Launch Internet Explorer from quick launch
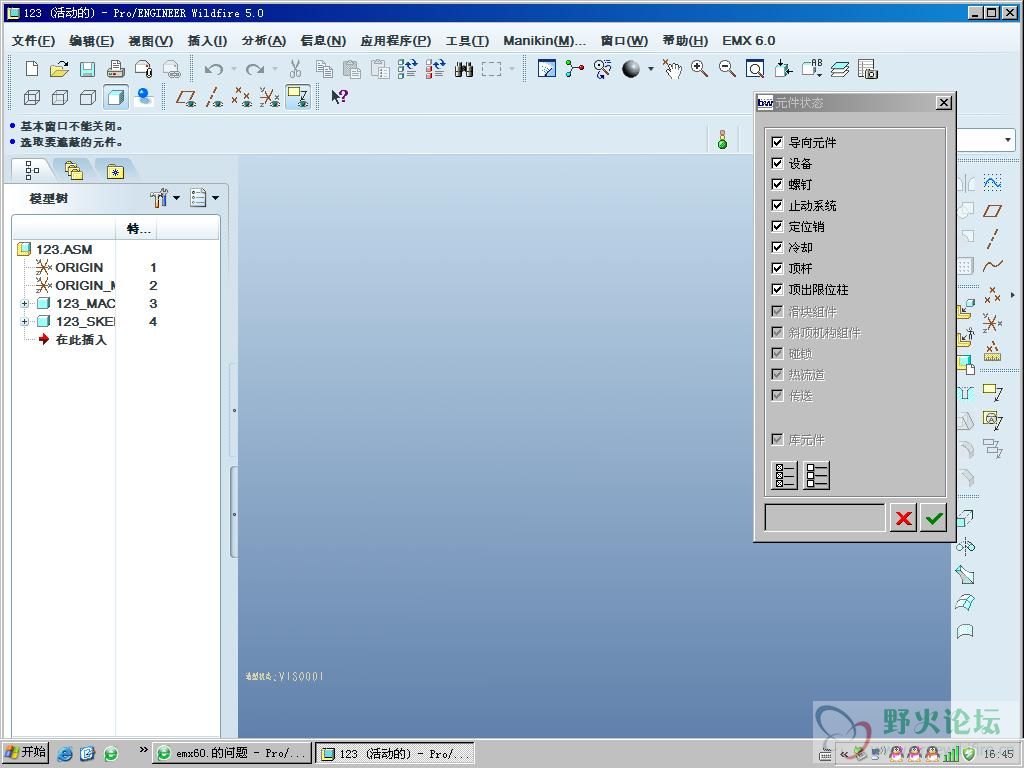1024x768 pixels. click(x=65, y=753)
